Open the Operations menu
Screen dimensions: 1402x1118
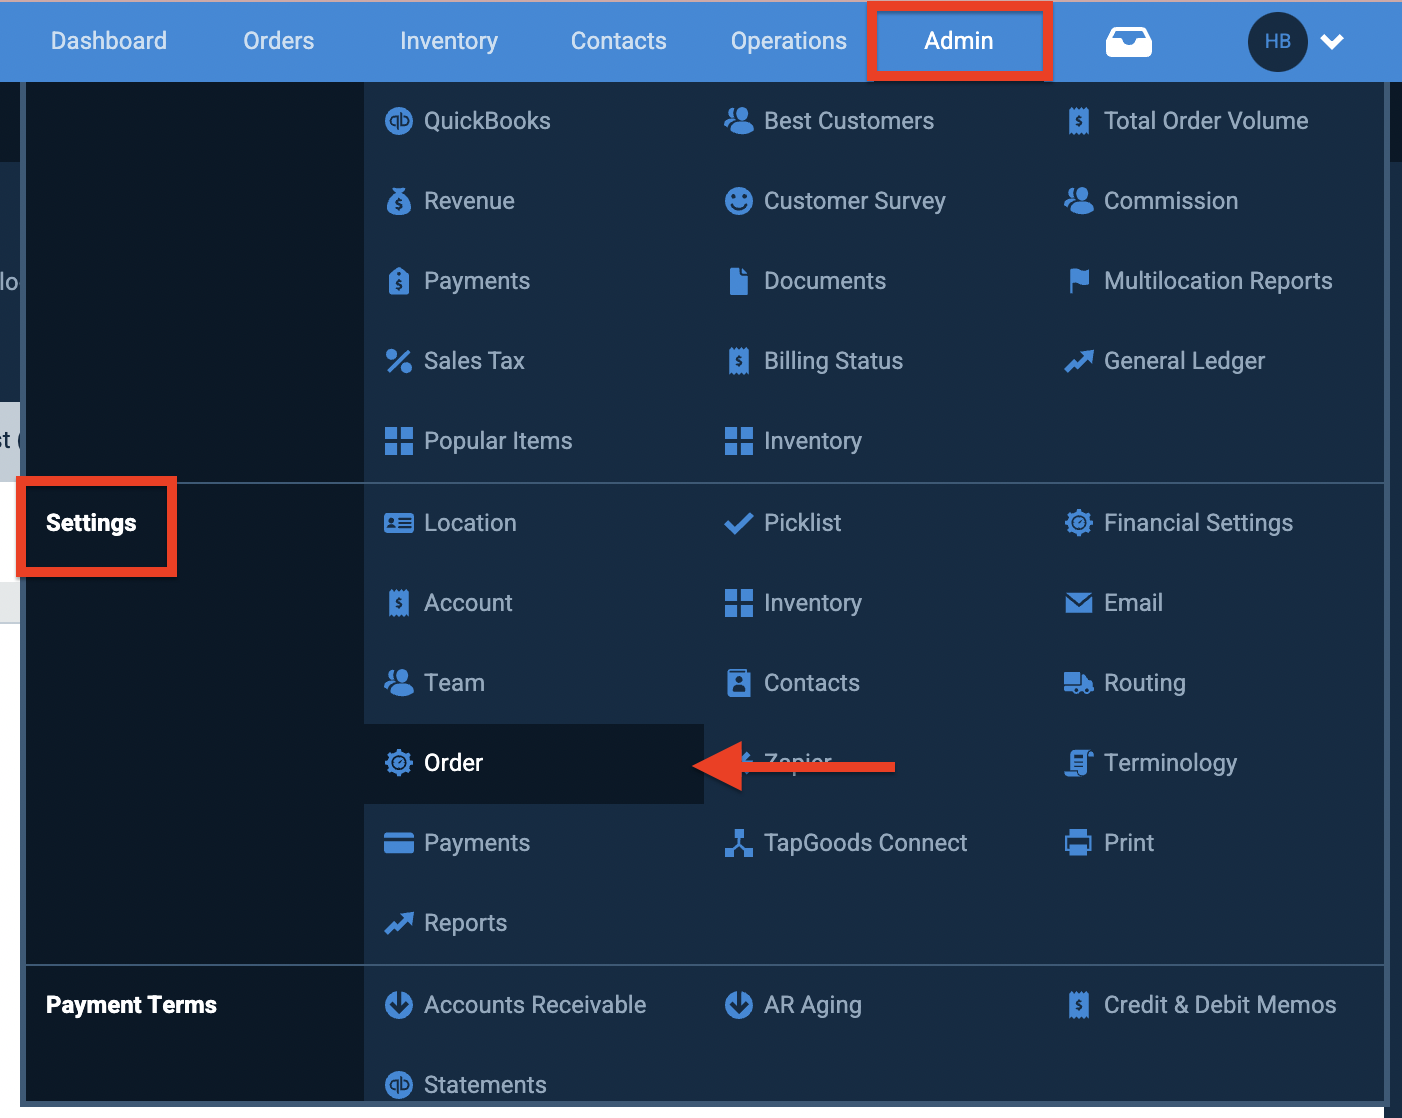(789, 41)
